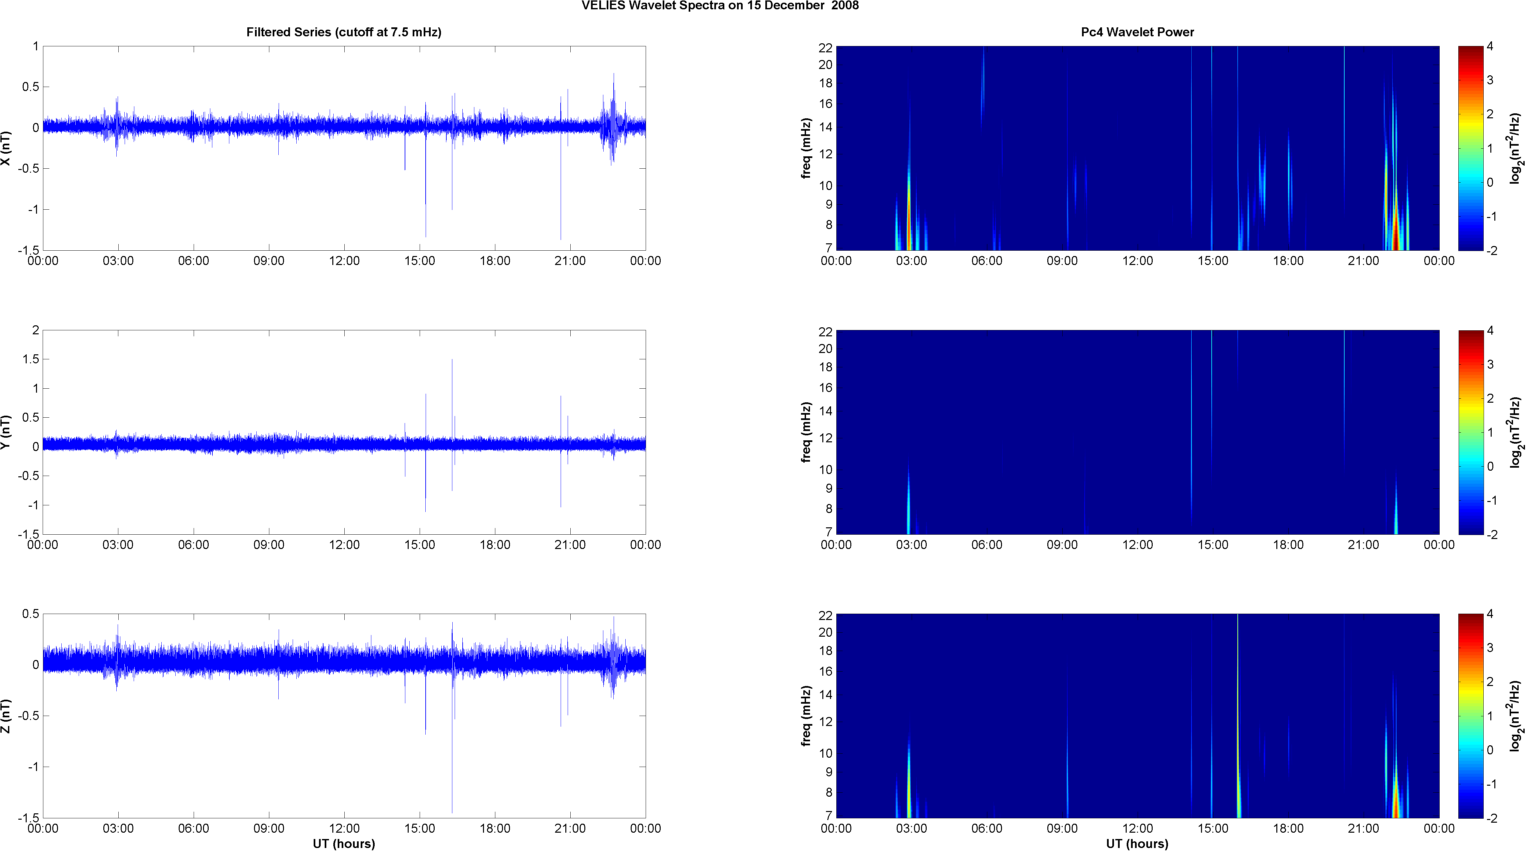Click the colorbar beside the top wavelet plot
1526x851 pixels.
1470,148
